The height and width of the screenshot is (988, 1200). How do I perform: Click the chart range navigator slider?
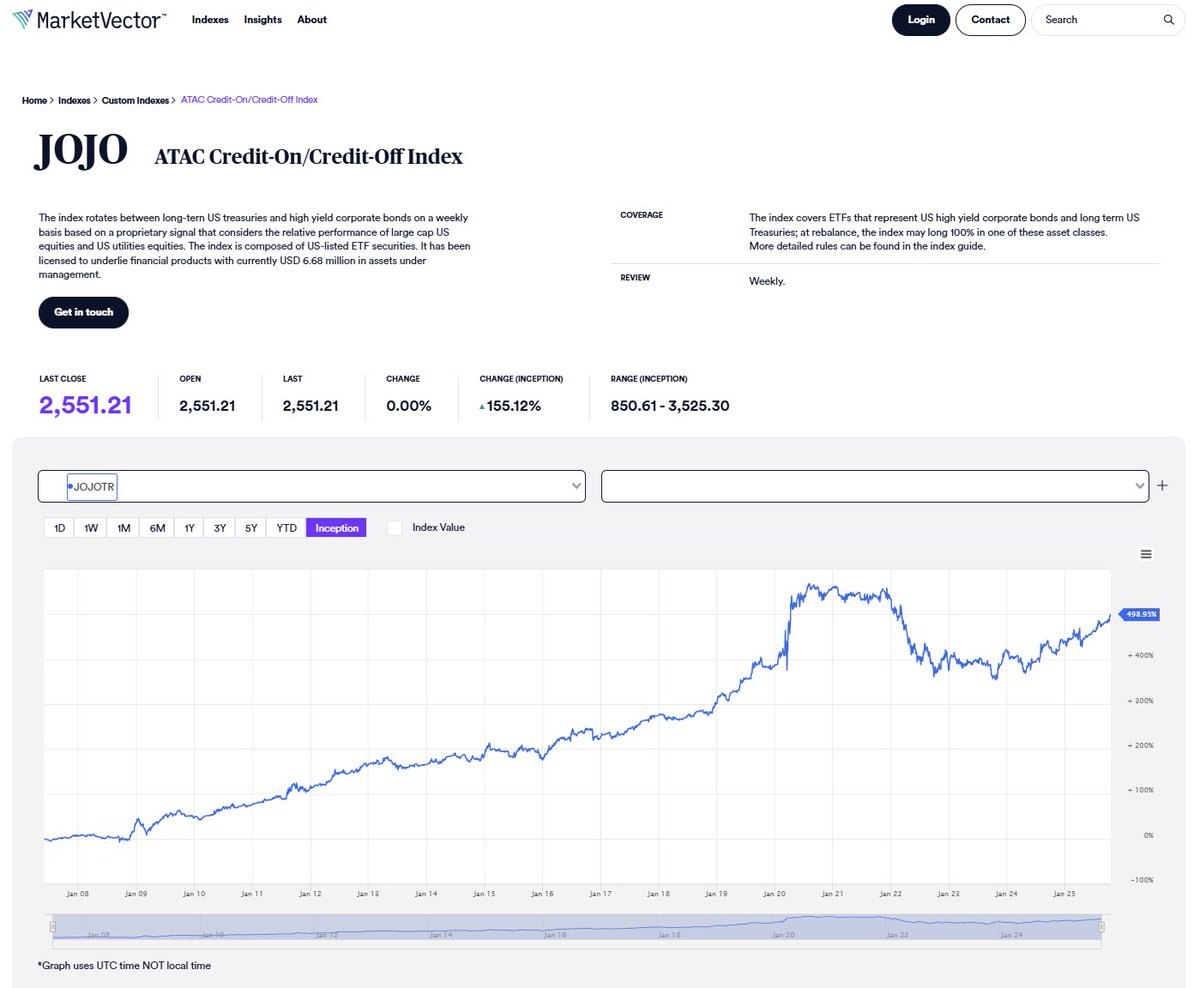tap(576, 928)
